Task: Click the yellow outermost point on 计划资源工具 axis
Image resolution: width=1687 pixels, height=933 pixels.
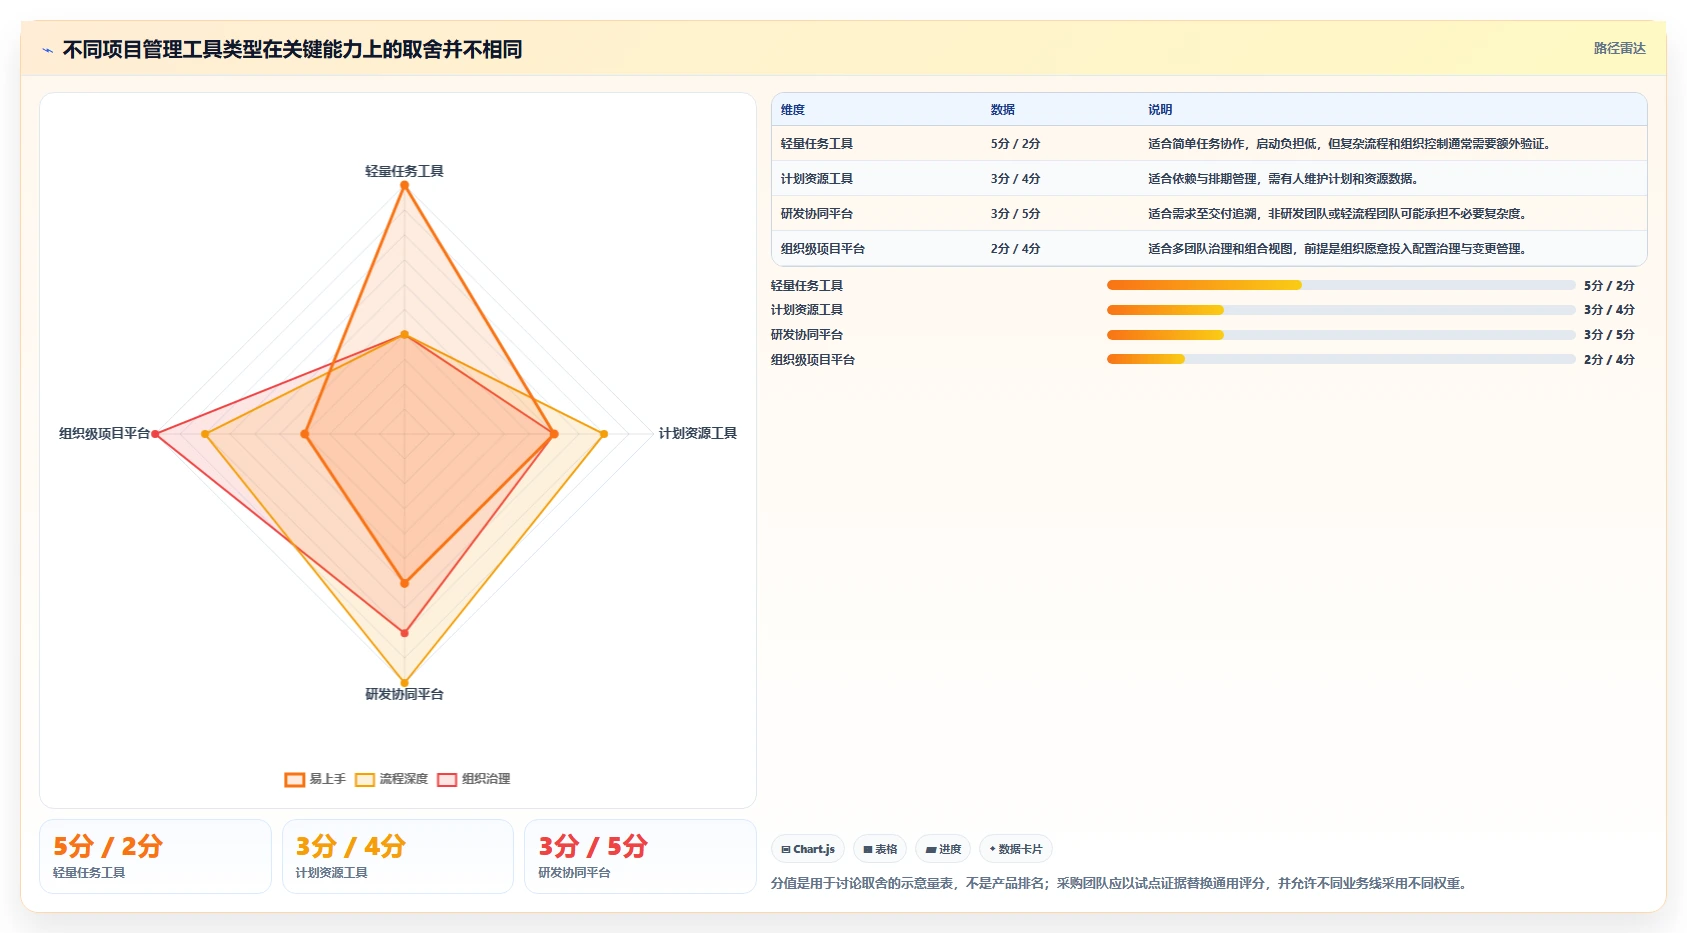Action: tap(604, 434)
